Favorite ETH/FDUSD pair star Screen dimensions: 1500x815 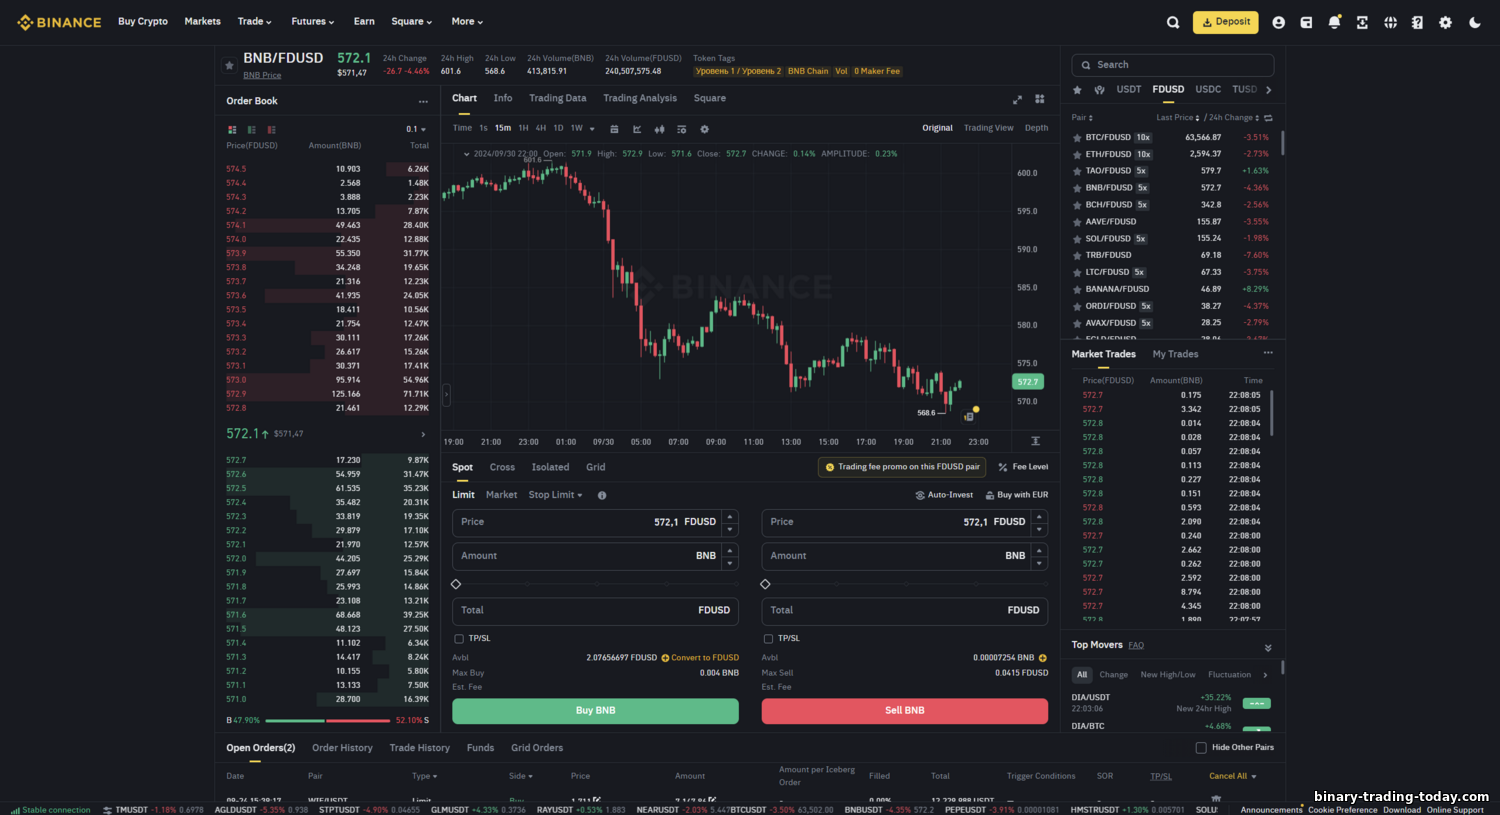pos(1077,155)
